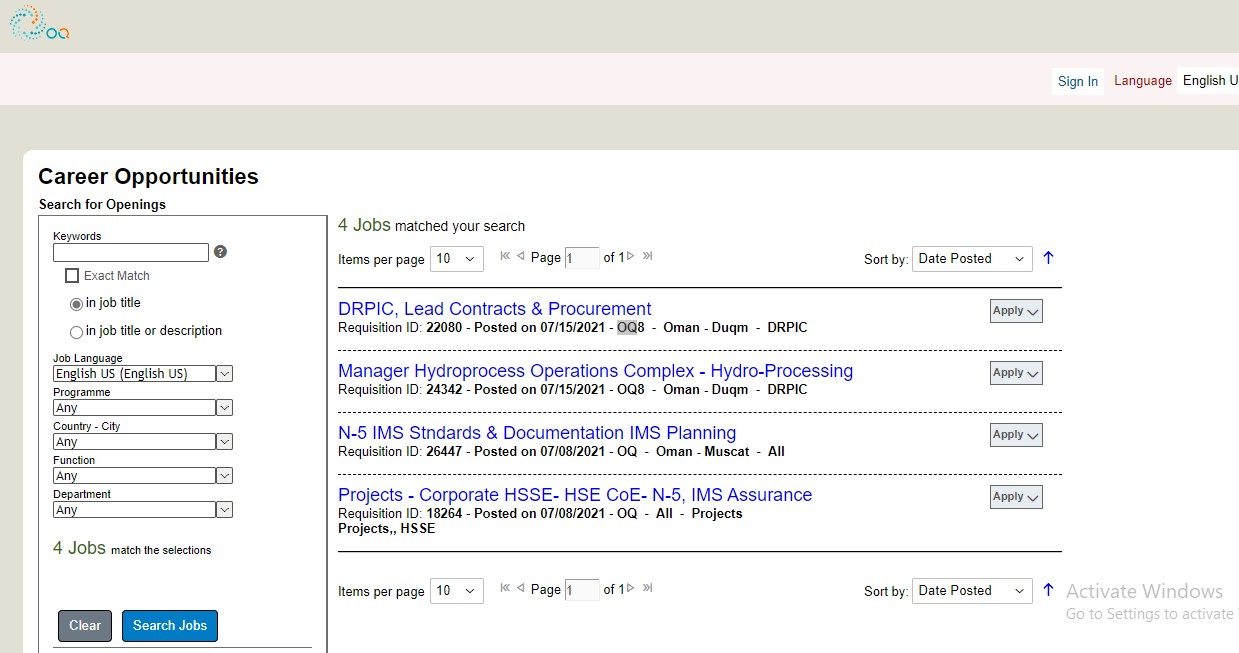Image resolution: width=1239 pixels, height=653 pixels.
Task: Select 'in job title or description' radio option
Action: click(x=76, y=332)
